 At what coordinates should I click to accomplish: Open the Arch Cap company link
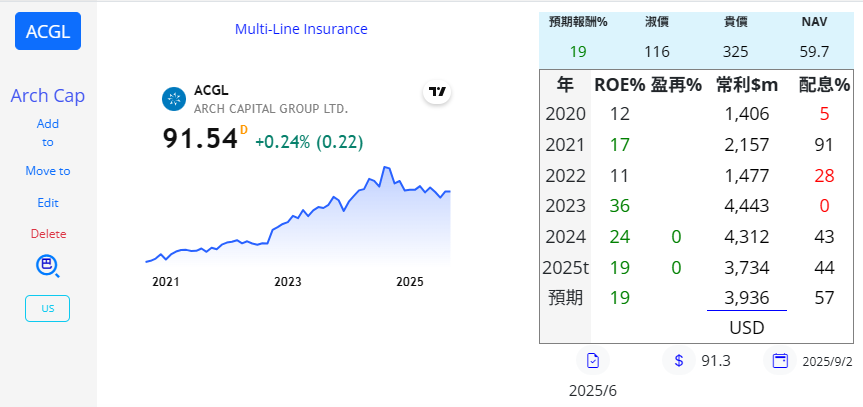[x=48, y=96]
